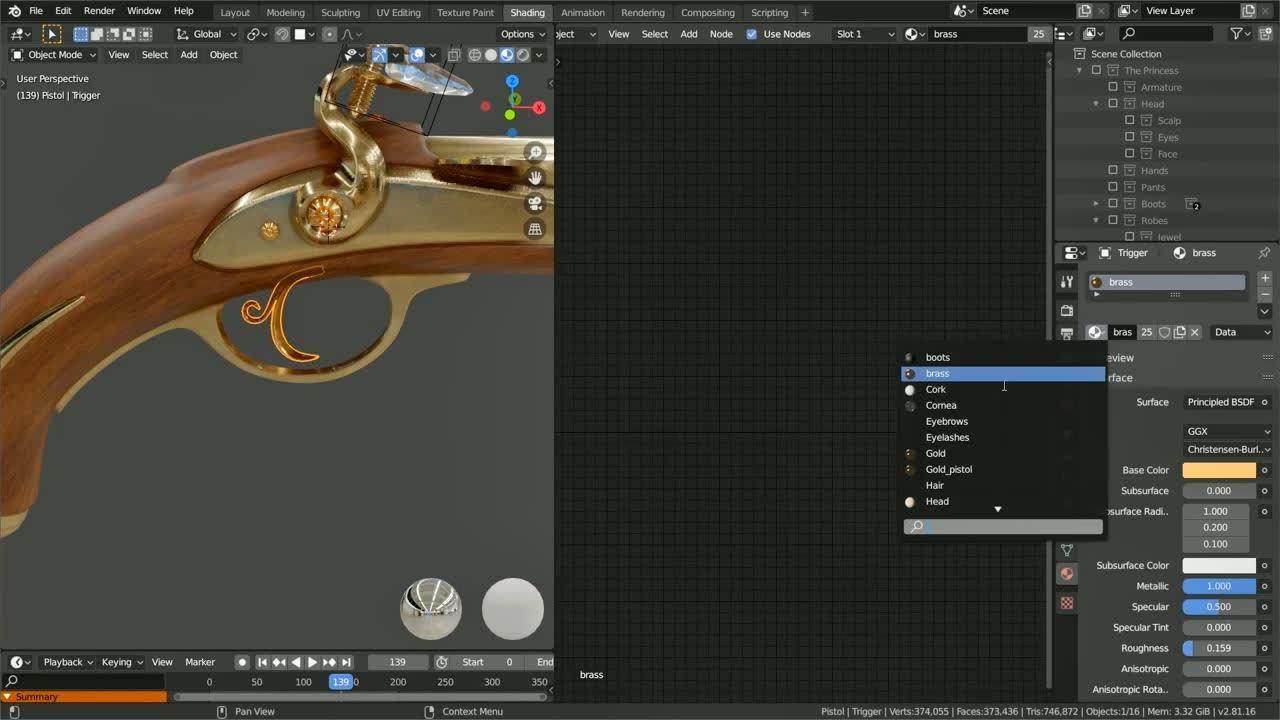Enable the Use Nodes checkbox

[751, 33]
